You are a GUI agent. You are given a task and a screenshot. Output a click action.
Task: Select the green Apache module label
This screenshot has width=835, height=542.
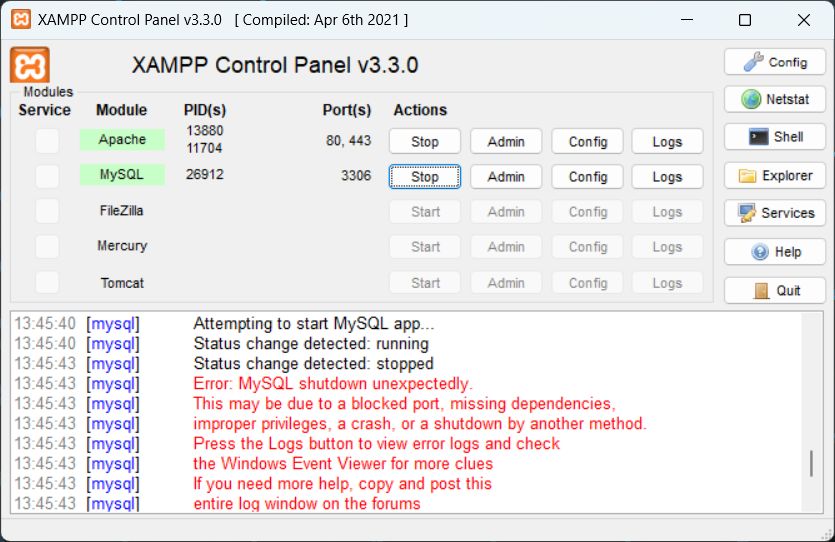tap(122, 139)
